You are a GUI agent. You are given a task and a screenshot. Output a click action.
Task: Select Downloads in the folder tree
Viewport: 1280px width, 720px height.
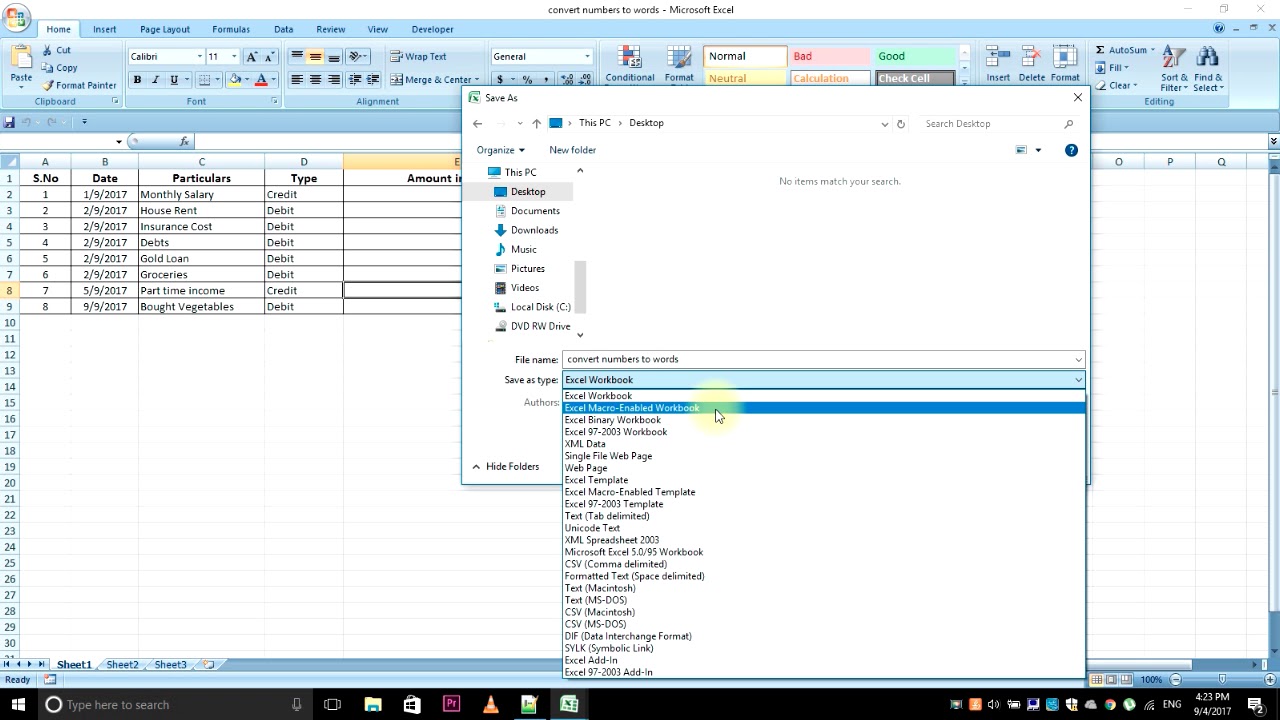(x=534, y=230)
